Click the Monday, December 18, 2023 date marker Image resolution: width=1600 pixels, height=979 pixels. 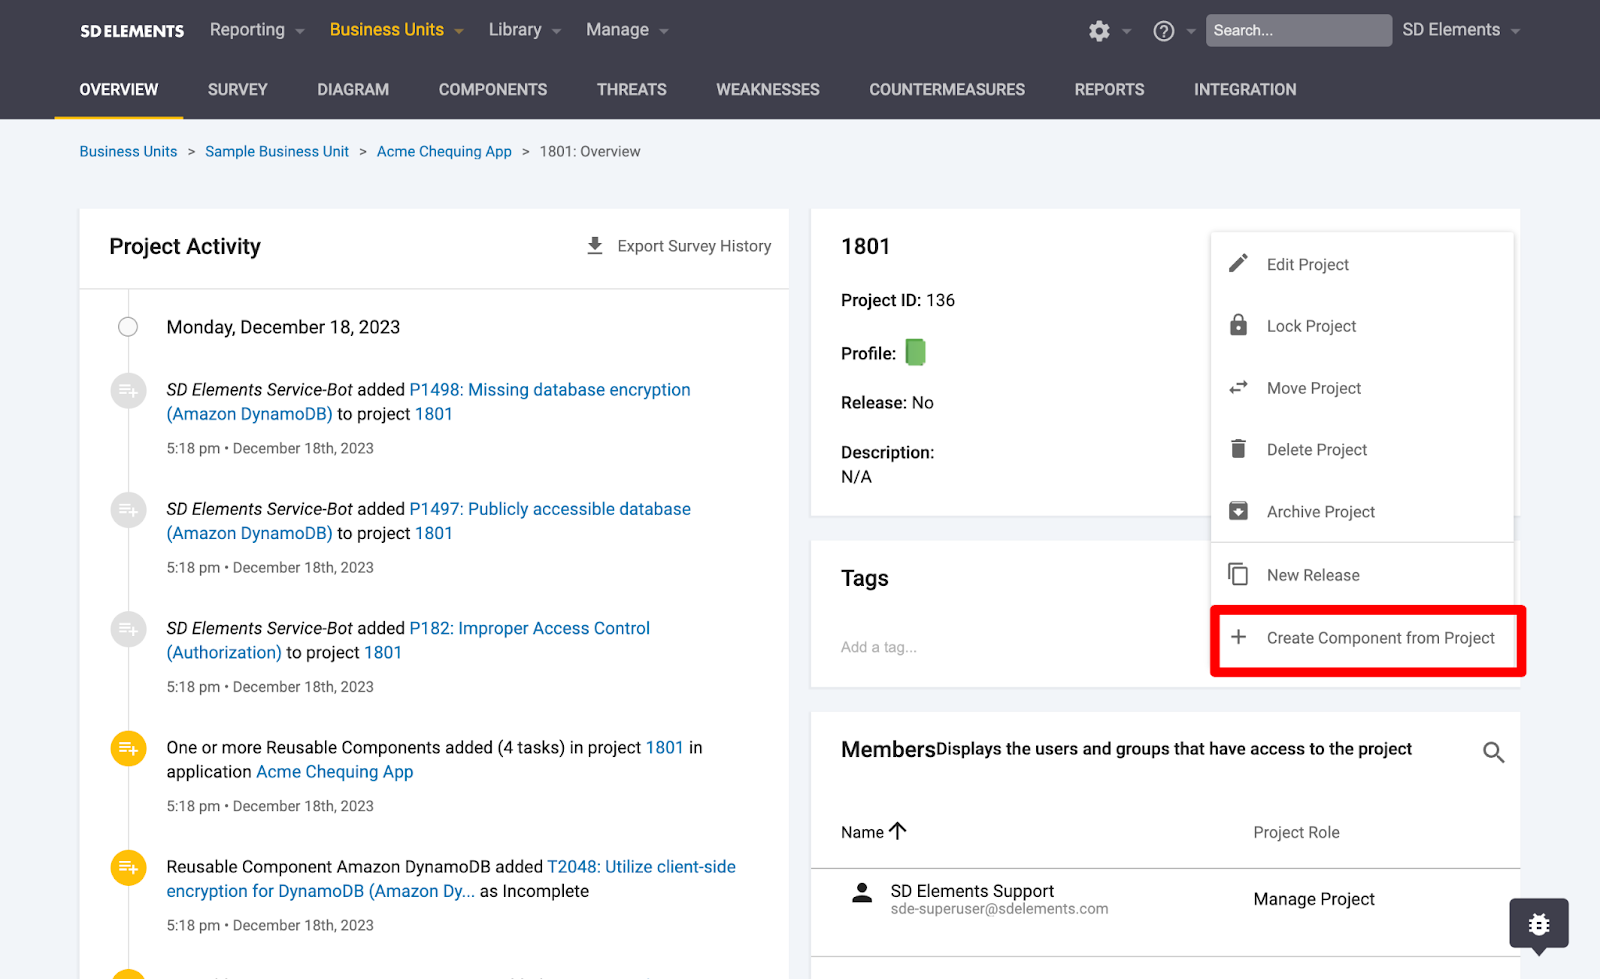coord(128,327)
